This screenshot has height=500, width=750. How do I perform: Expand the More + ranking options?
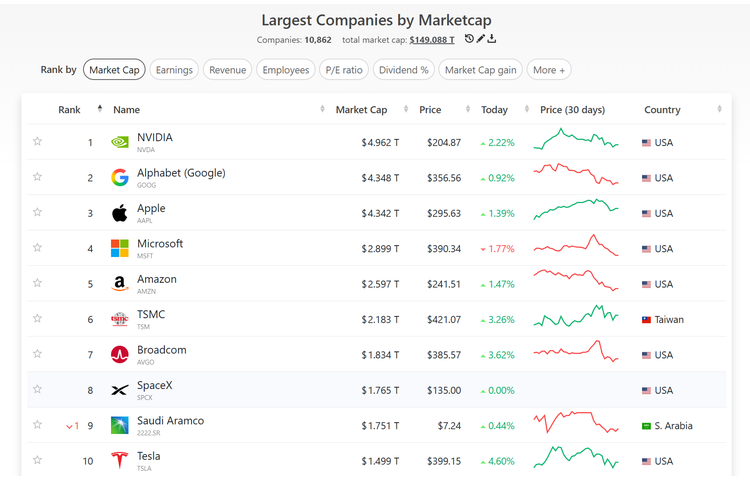[549, 70]
